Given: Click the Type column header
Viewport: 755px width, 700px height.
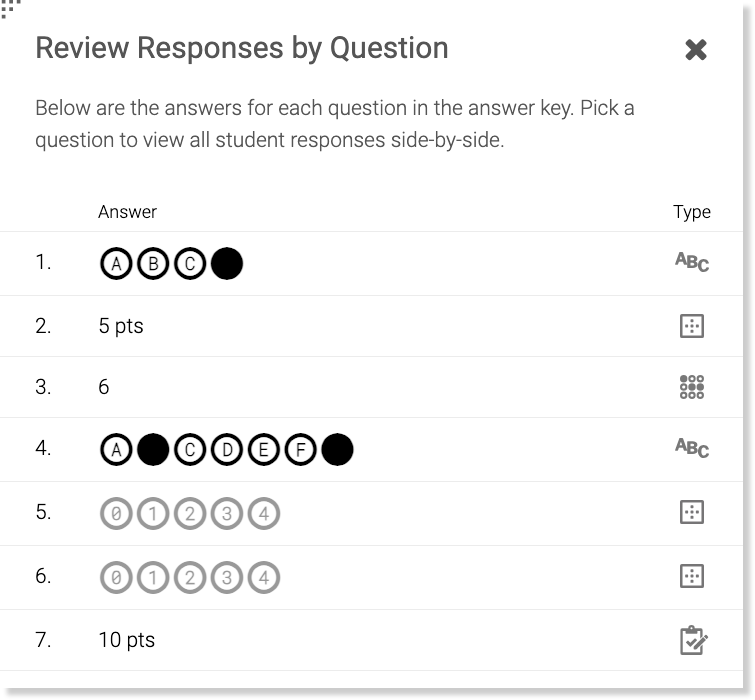Looking at the screenshot, I should [691, 212].
